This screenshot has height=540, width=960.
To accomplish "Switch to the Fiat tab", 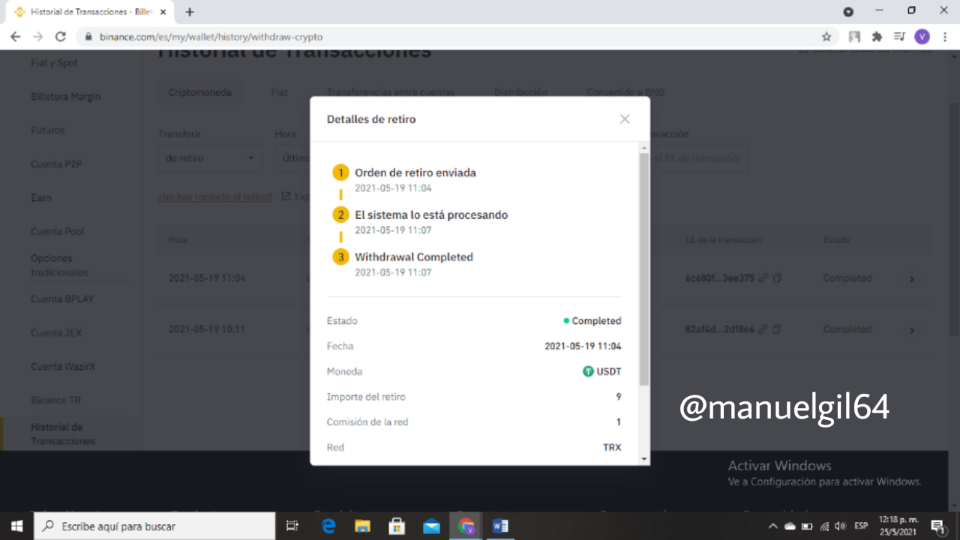I will pyautogui.click(x=279, y=92).
